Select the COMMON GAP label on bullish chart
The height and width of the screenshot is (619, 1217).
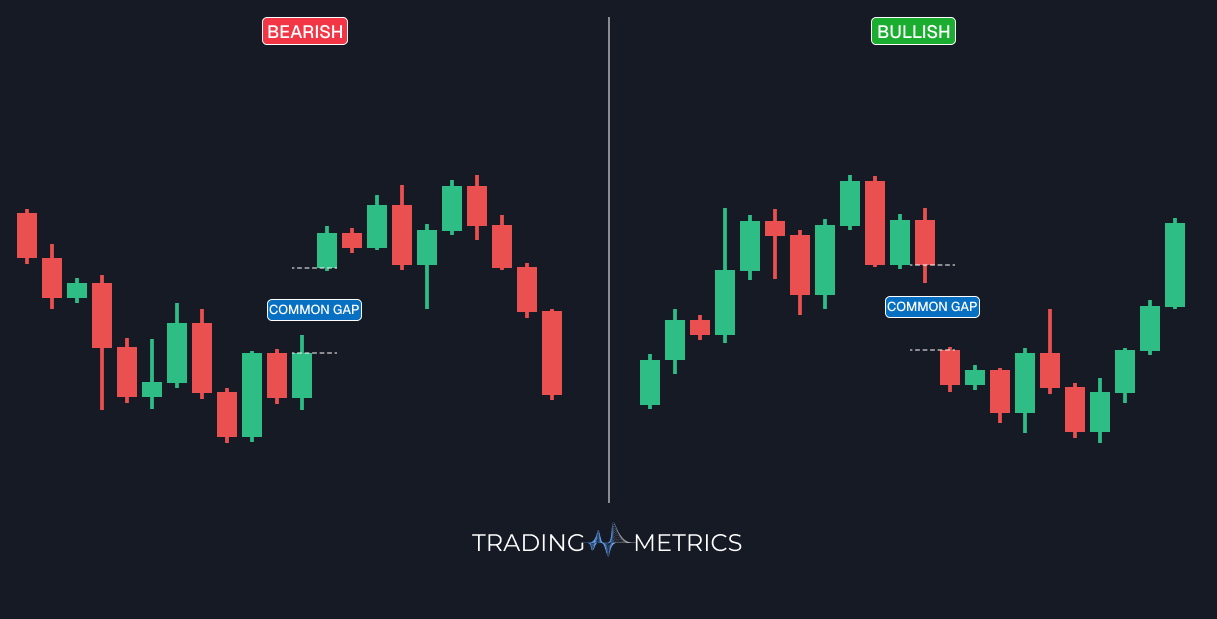coord(932,307)
